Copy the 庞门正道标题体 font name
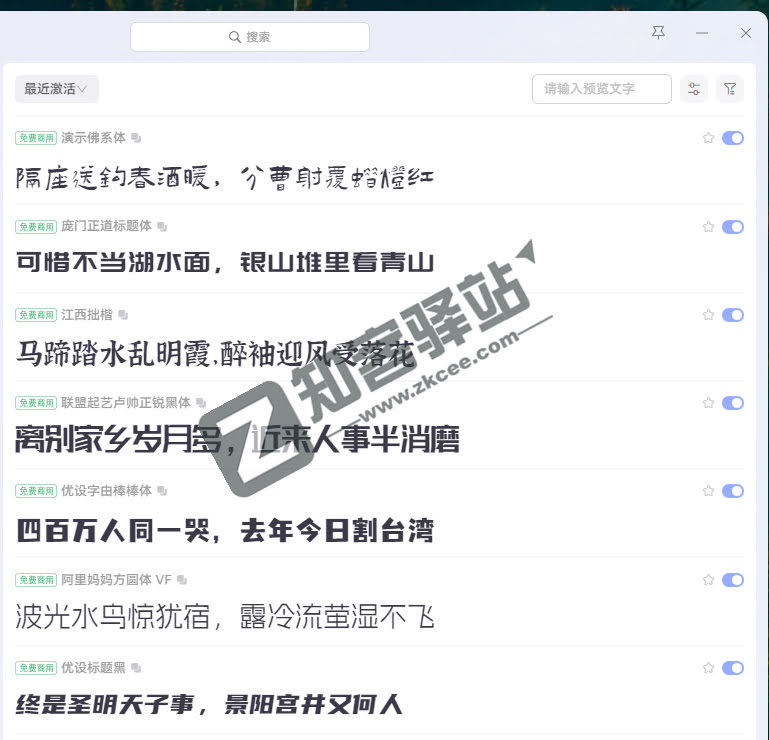 (162, 227)
